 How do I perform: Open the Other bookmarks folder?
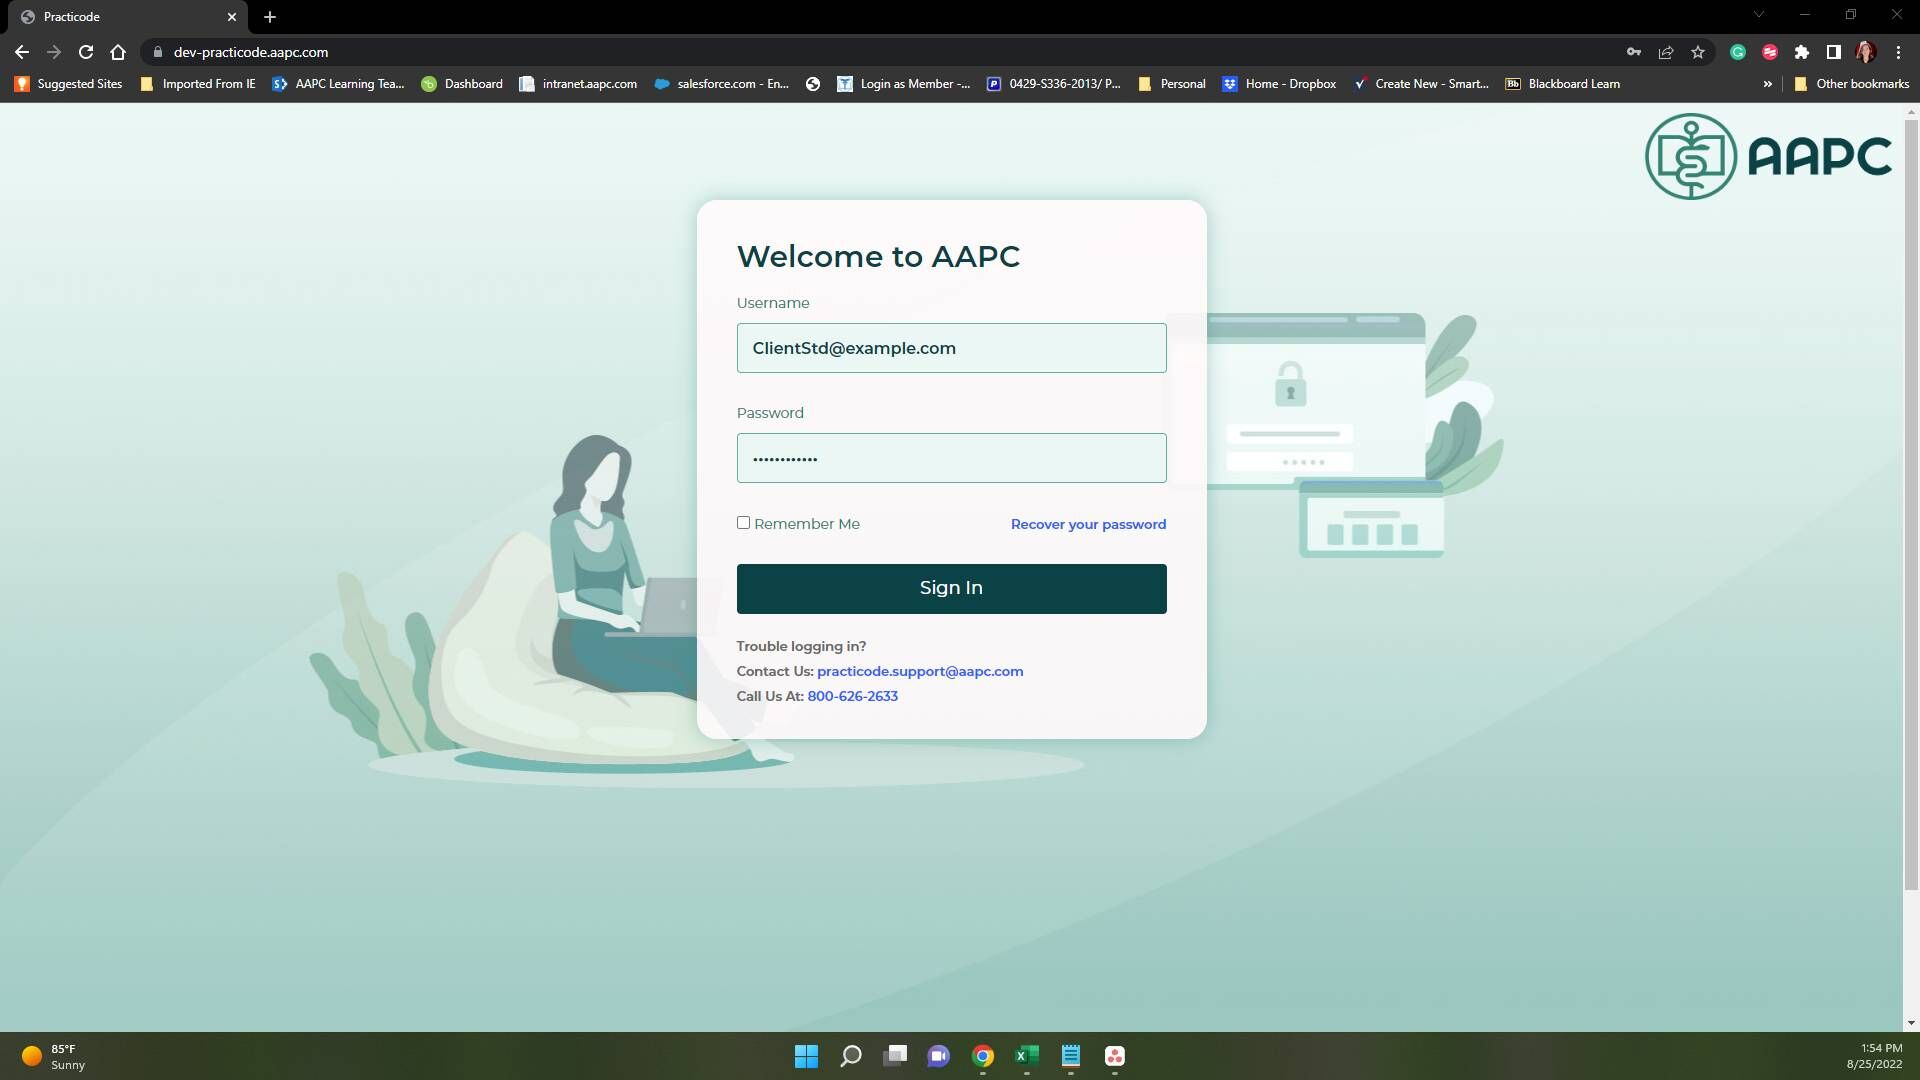1851,84
